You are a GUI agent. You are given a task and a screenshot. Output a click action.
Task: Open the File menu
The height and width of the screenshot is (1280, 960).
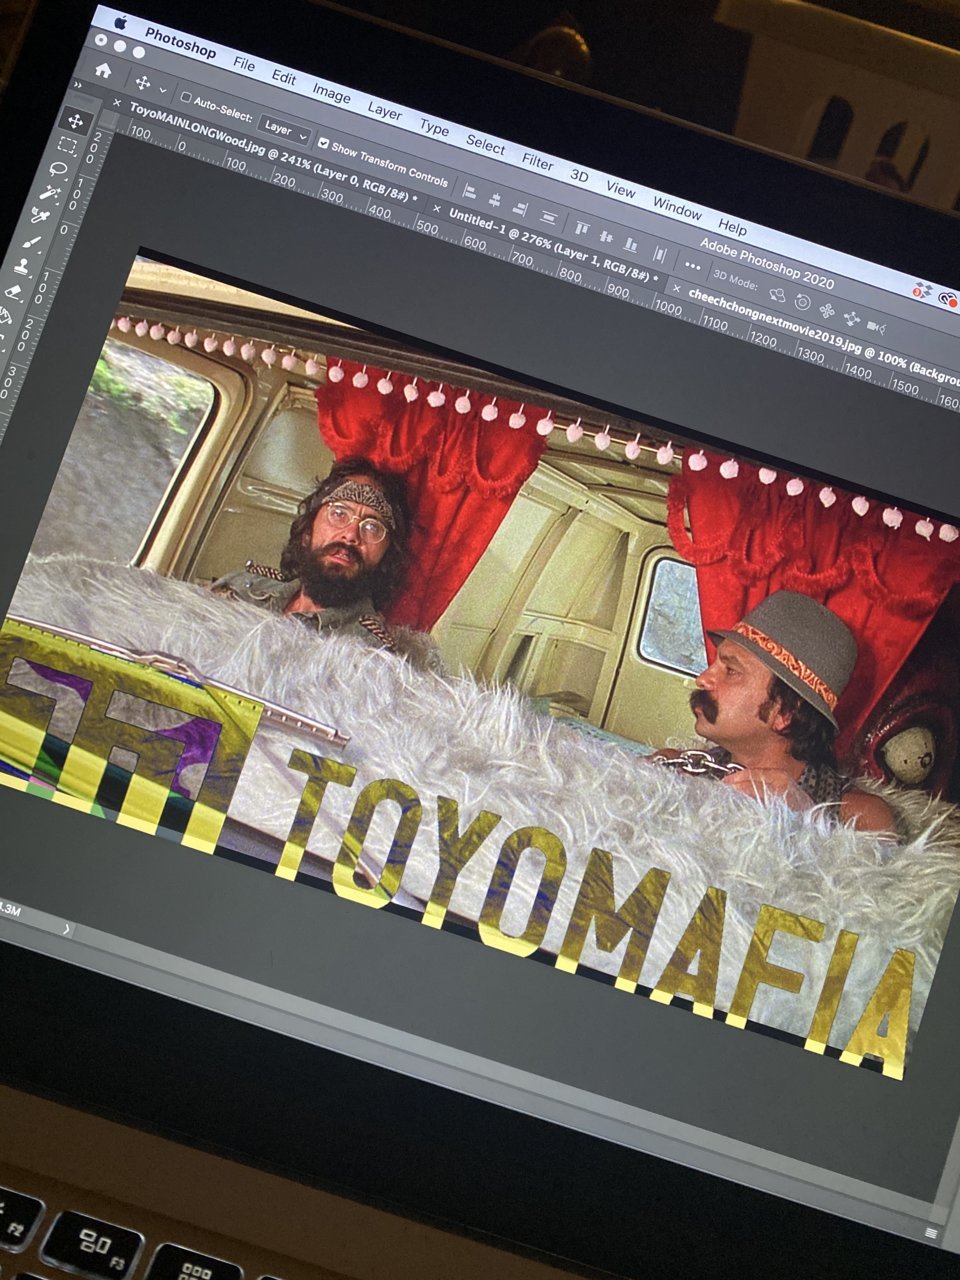click(x=244, y=63)
